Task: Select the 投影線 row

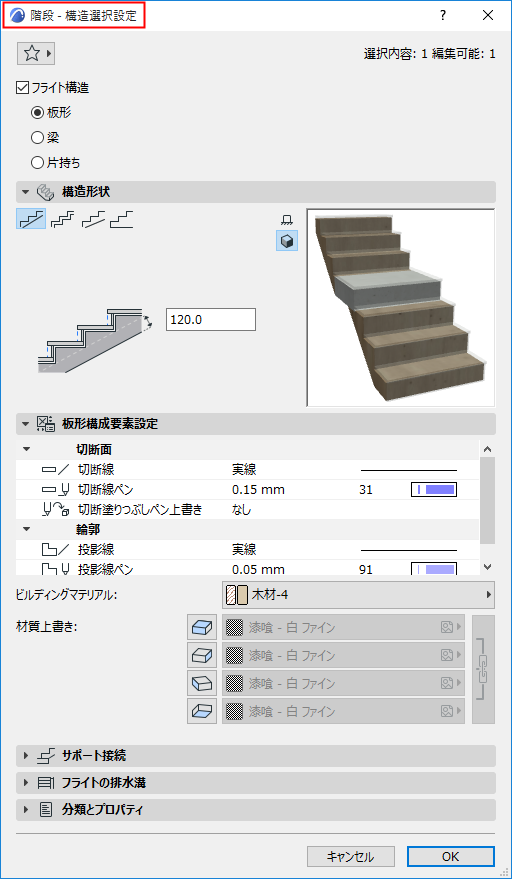Action: 248,550
